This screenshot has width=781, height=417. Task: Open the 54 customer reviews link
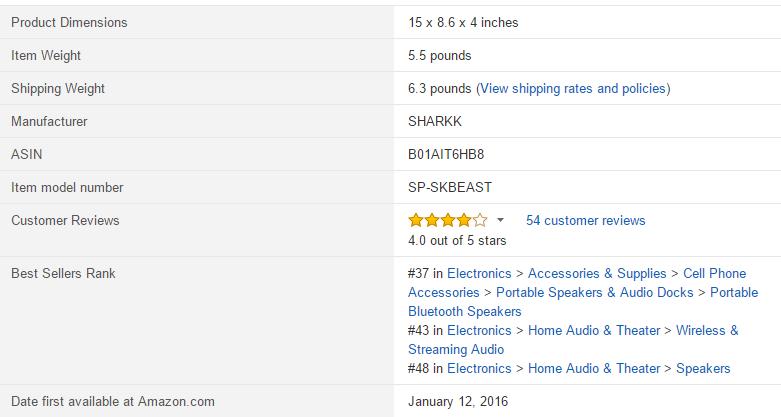click(585, 220)
